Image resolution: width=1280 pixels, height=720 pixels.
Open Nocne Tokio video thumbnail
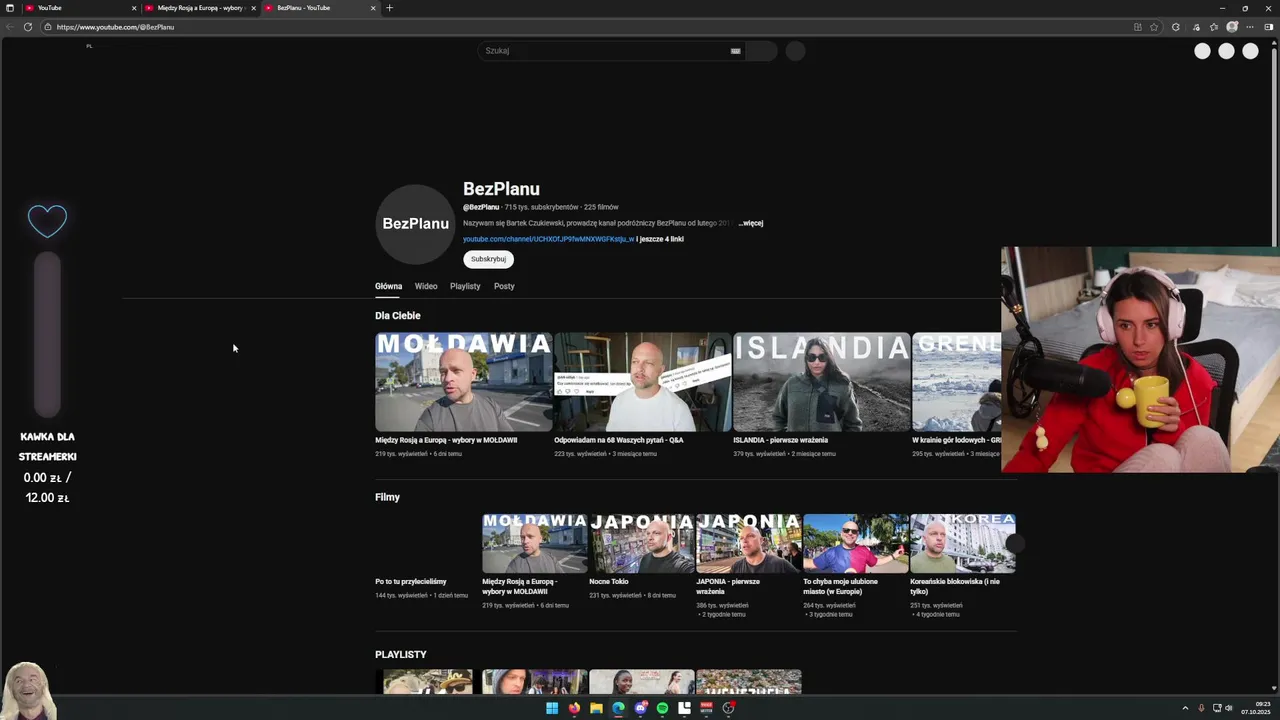pyautogui.click(x=641, y=543)
